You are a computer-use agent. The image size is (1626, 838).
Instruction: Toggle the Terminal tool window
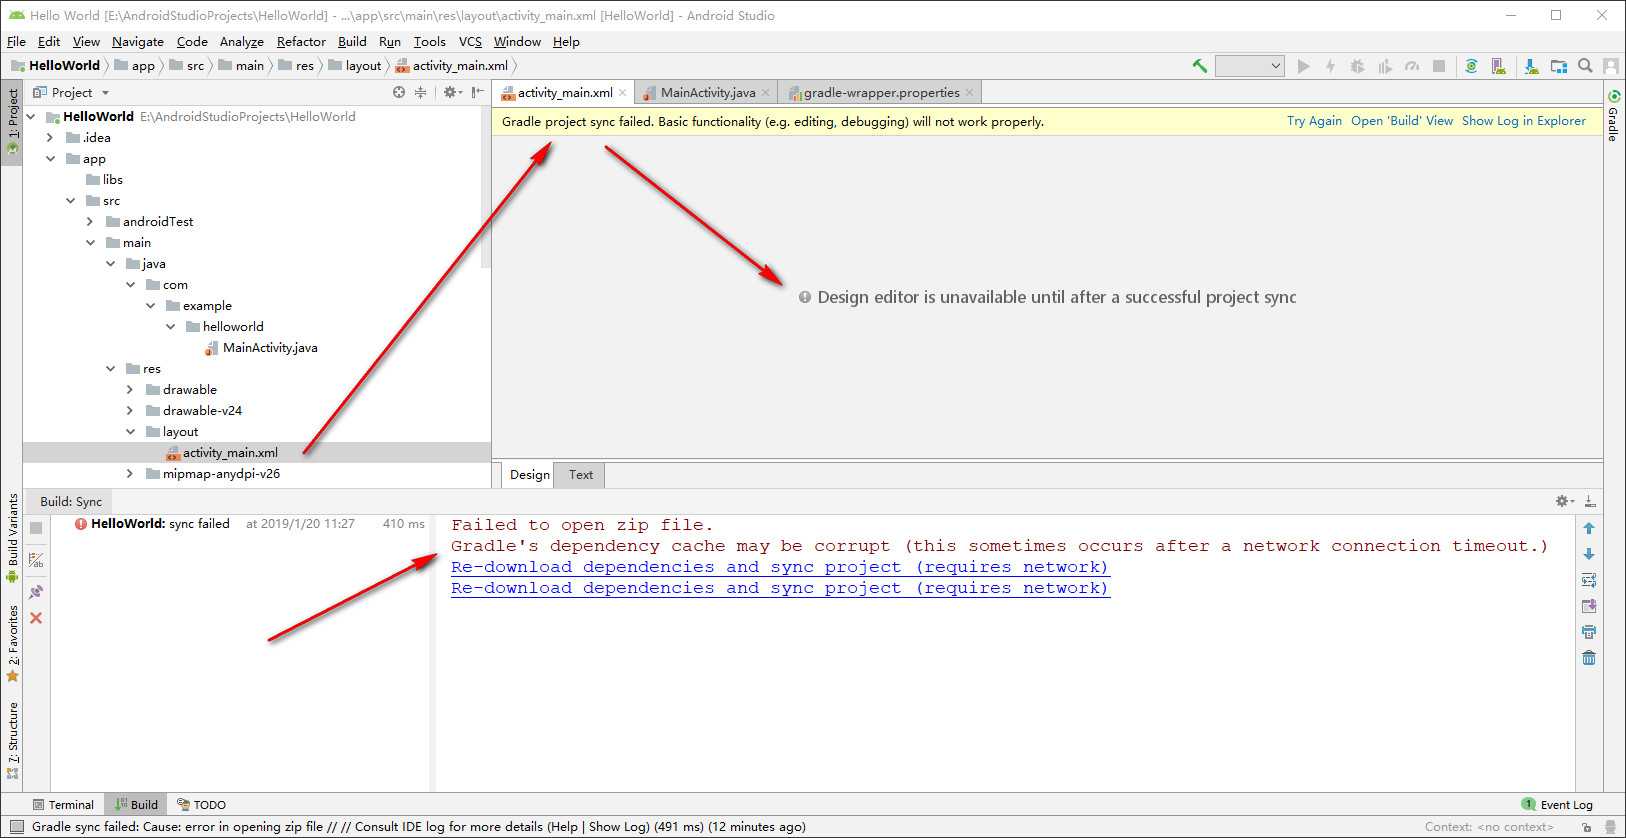pyautogui.click(x=63, y=804)
